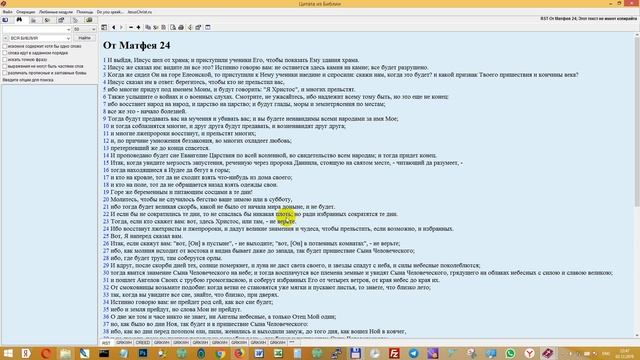
Task: Go forward with the right arrow
Action: point(121,27)
